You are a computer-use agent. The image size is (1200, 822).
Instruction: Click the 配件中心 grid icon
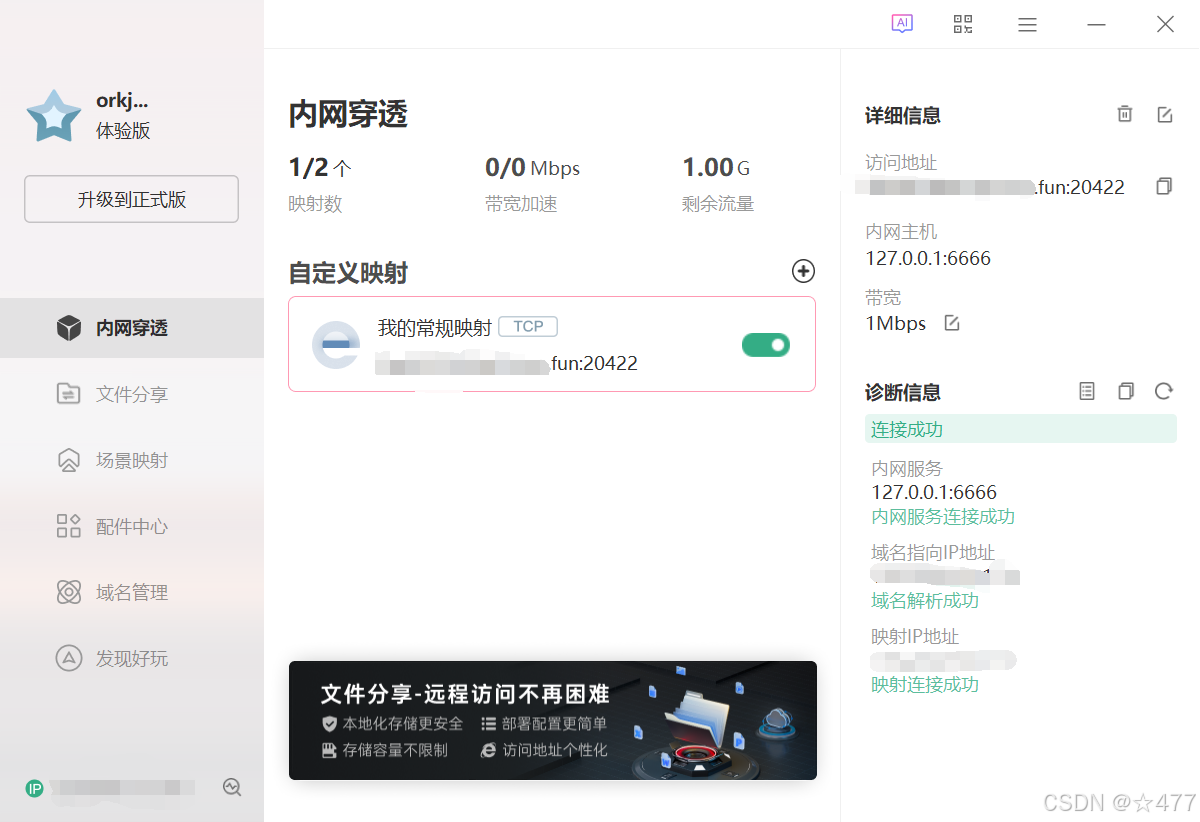[68, 526]
